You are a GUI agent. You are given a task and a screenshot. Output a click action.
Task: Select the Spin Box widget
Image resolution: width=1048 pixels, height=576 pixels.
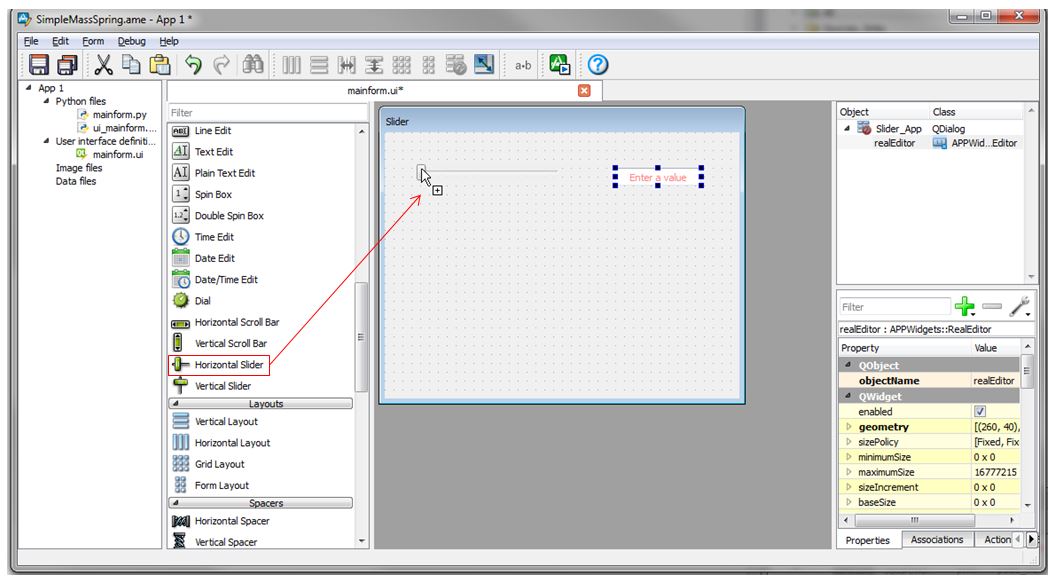click(212, 195)
